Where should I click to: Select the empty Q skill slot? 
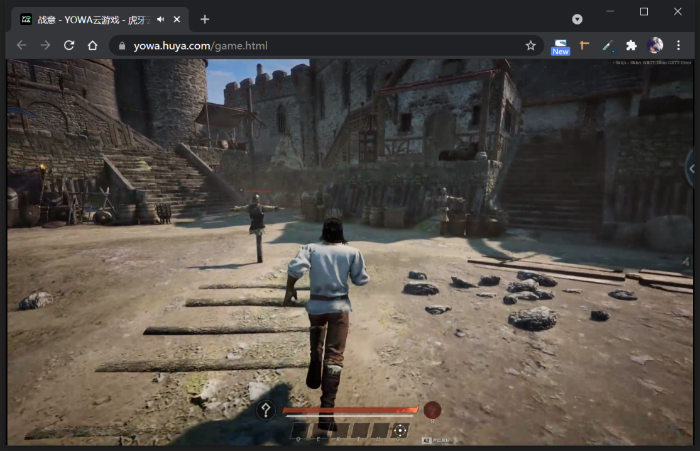(300, 431)
